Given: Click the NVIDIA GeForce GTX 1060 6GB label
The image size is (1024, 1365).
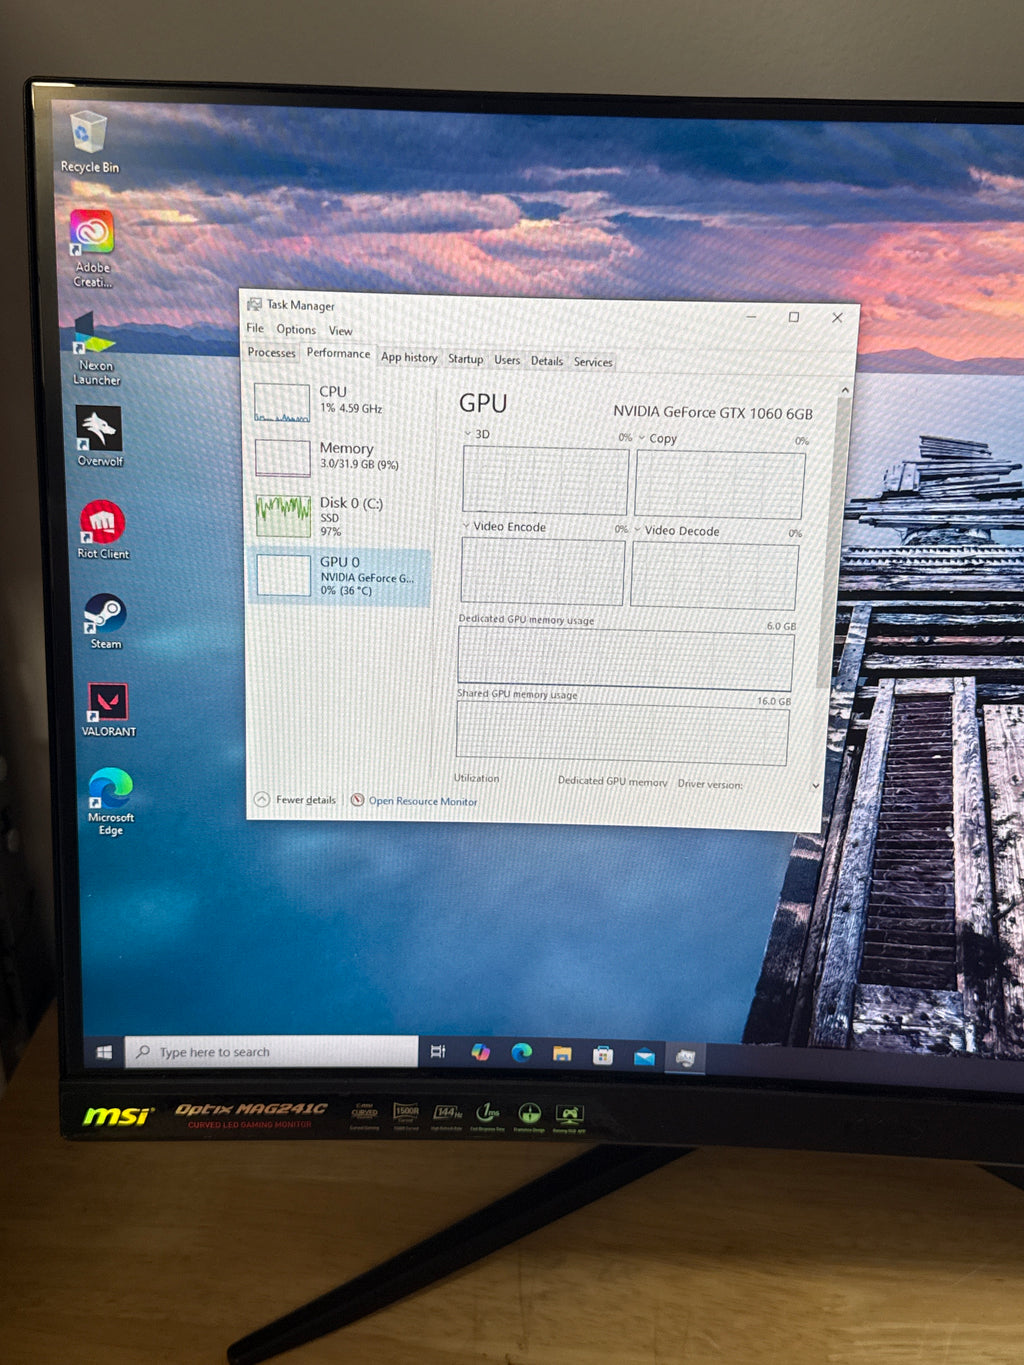Looking at the screenshot, I should (x=713, y=412).
